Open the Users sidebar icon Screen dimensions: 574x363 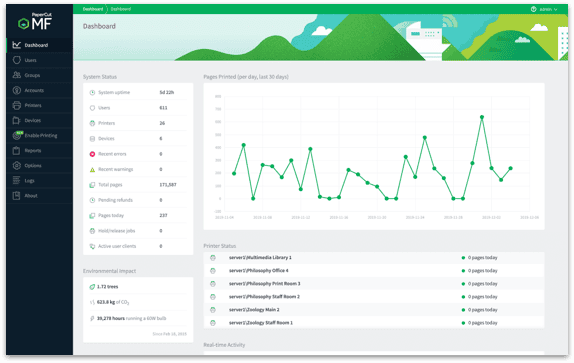coord(16,60)
